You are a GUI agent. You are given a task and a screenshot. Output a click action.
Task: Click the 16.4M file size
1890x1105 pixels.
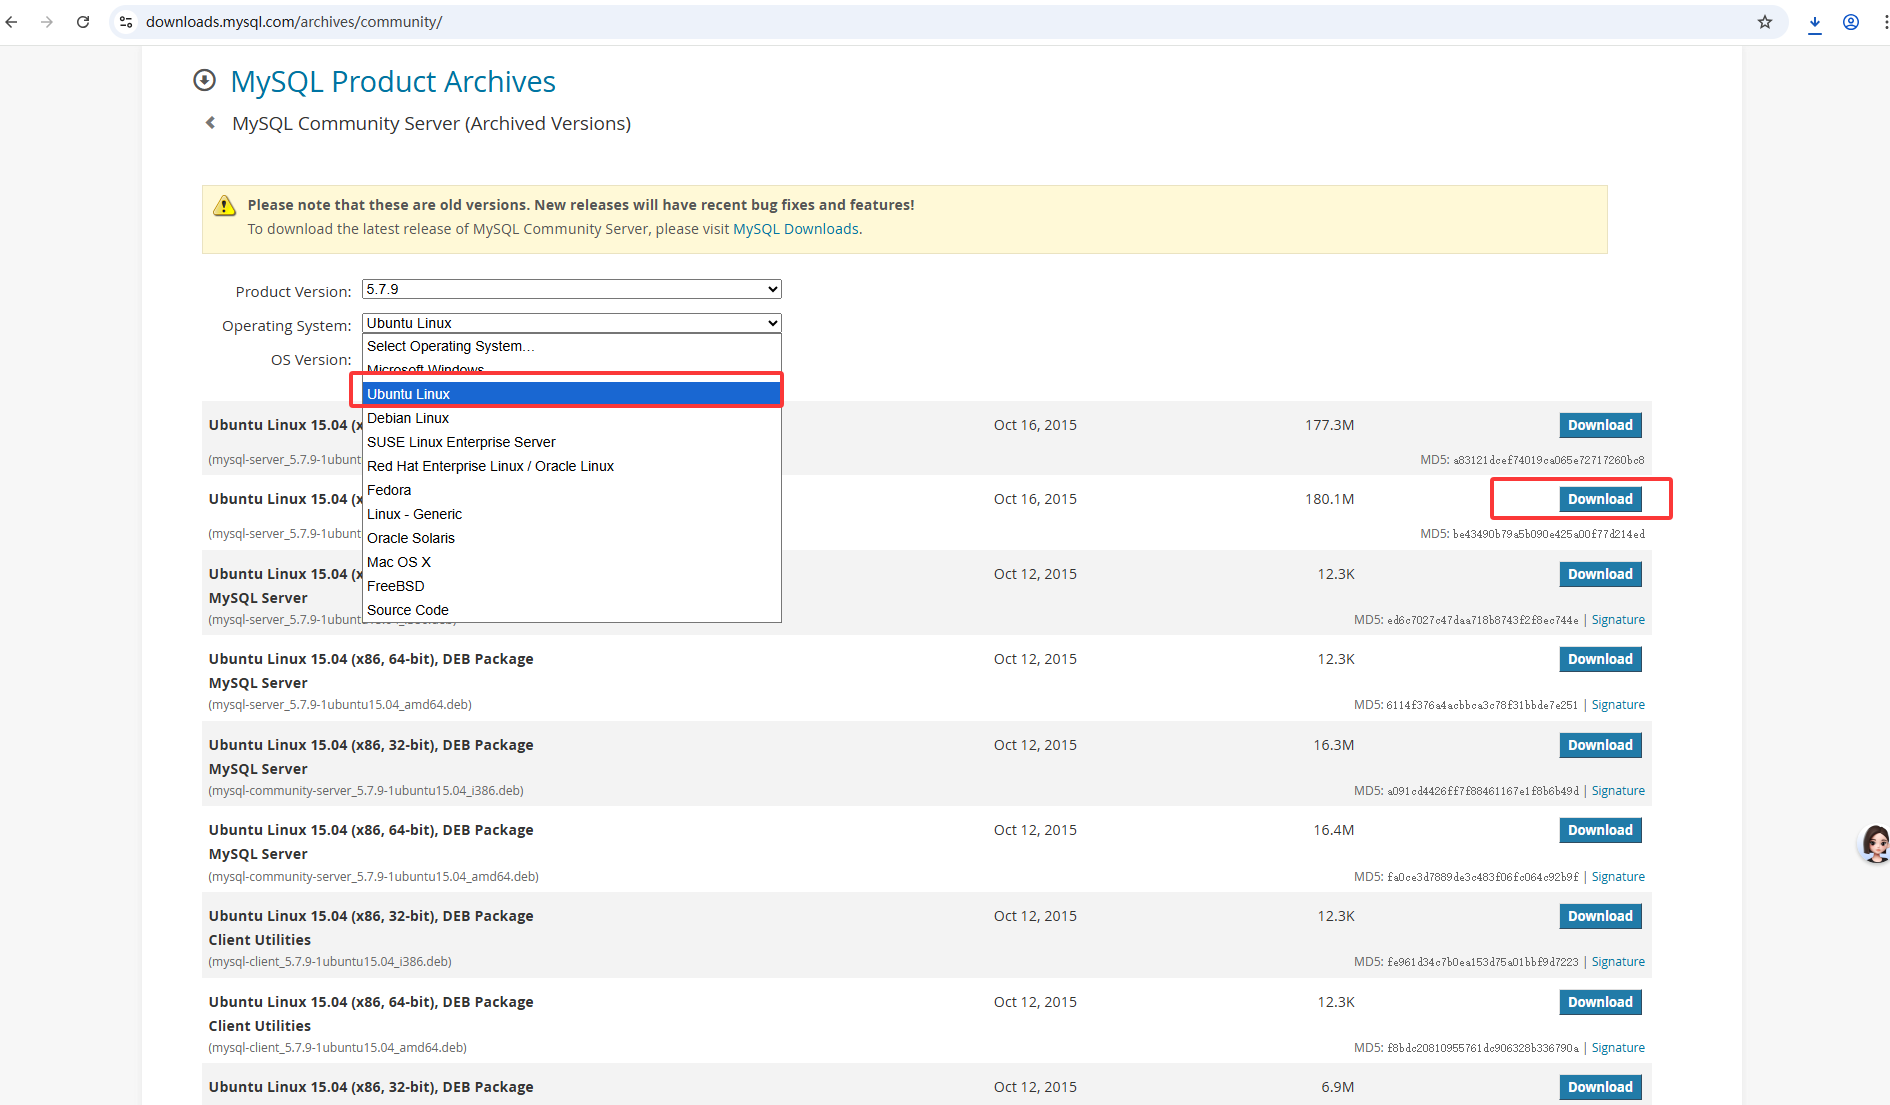point(1333,830)
